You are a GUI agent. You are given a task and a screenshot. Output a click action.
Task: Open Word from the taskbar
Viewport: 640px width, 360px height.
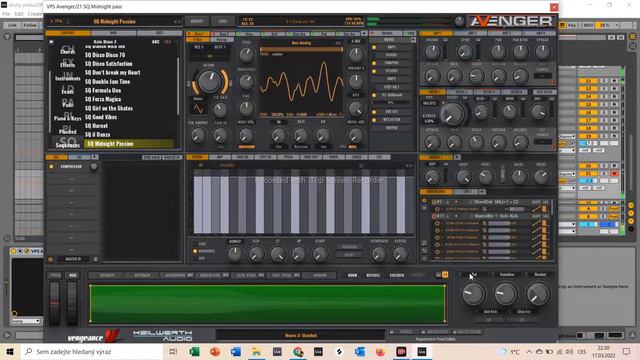point(236,351)
